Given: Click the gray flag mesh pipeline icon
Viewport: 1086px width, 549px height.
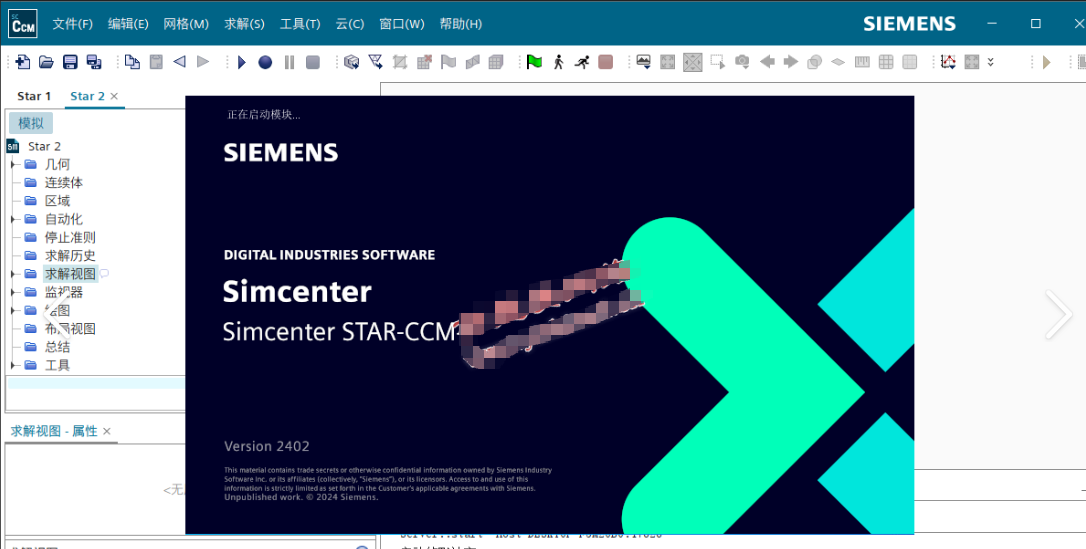Looking at the screenshot, I should [x=449, y=62].
